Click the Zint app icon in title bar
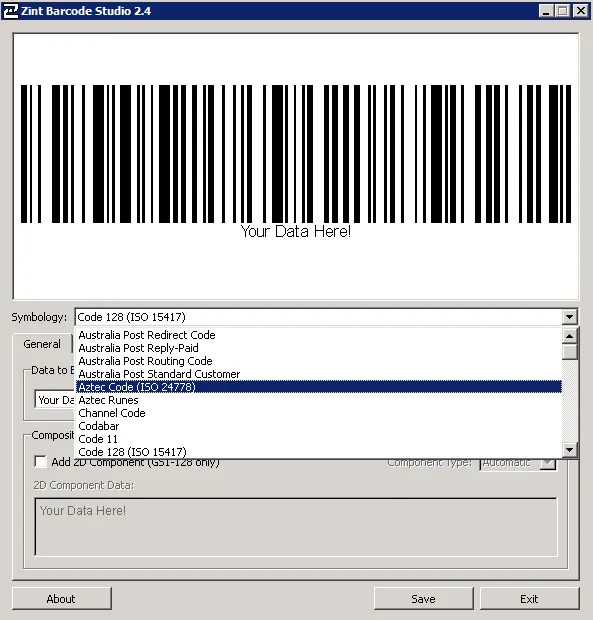 [10, 11]
